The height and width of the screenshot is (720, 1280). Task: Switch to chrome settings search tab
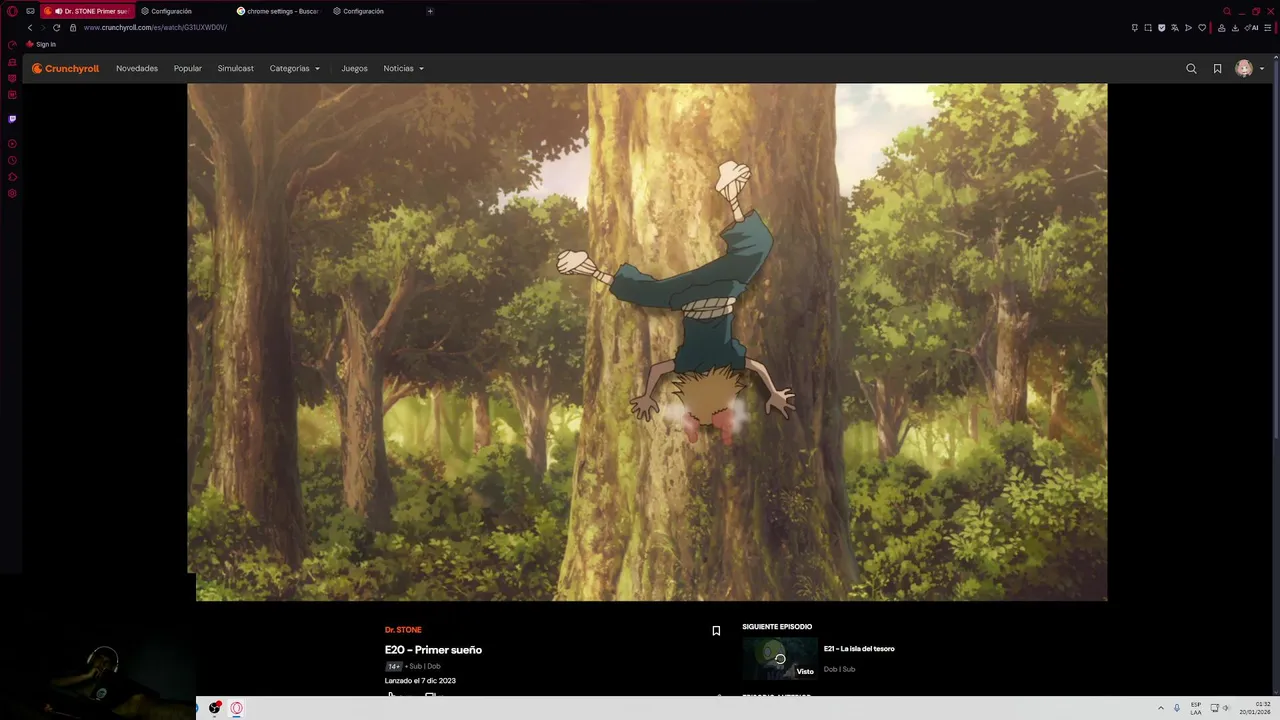280,11
